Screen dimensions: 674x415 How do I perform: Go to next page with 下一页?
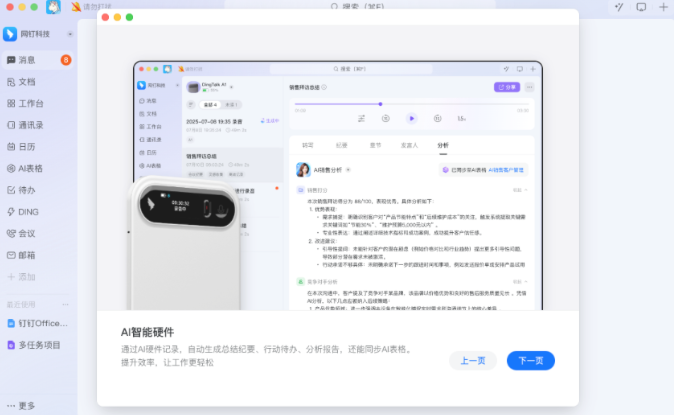(531, 360)
